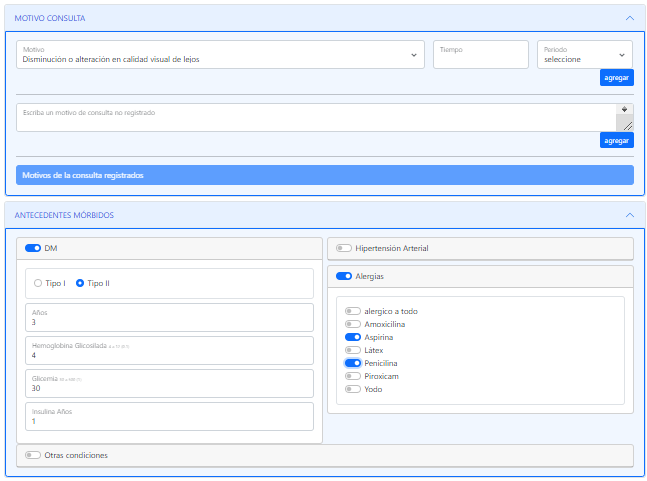
Task: Click agregar button next to Periodo
Action: click(616, 77)
